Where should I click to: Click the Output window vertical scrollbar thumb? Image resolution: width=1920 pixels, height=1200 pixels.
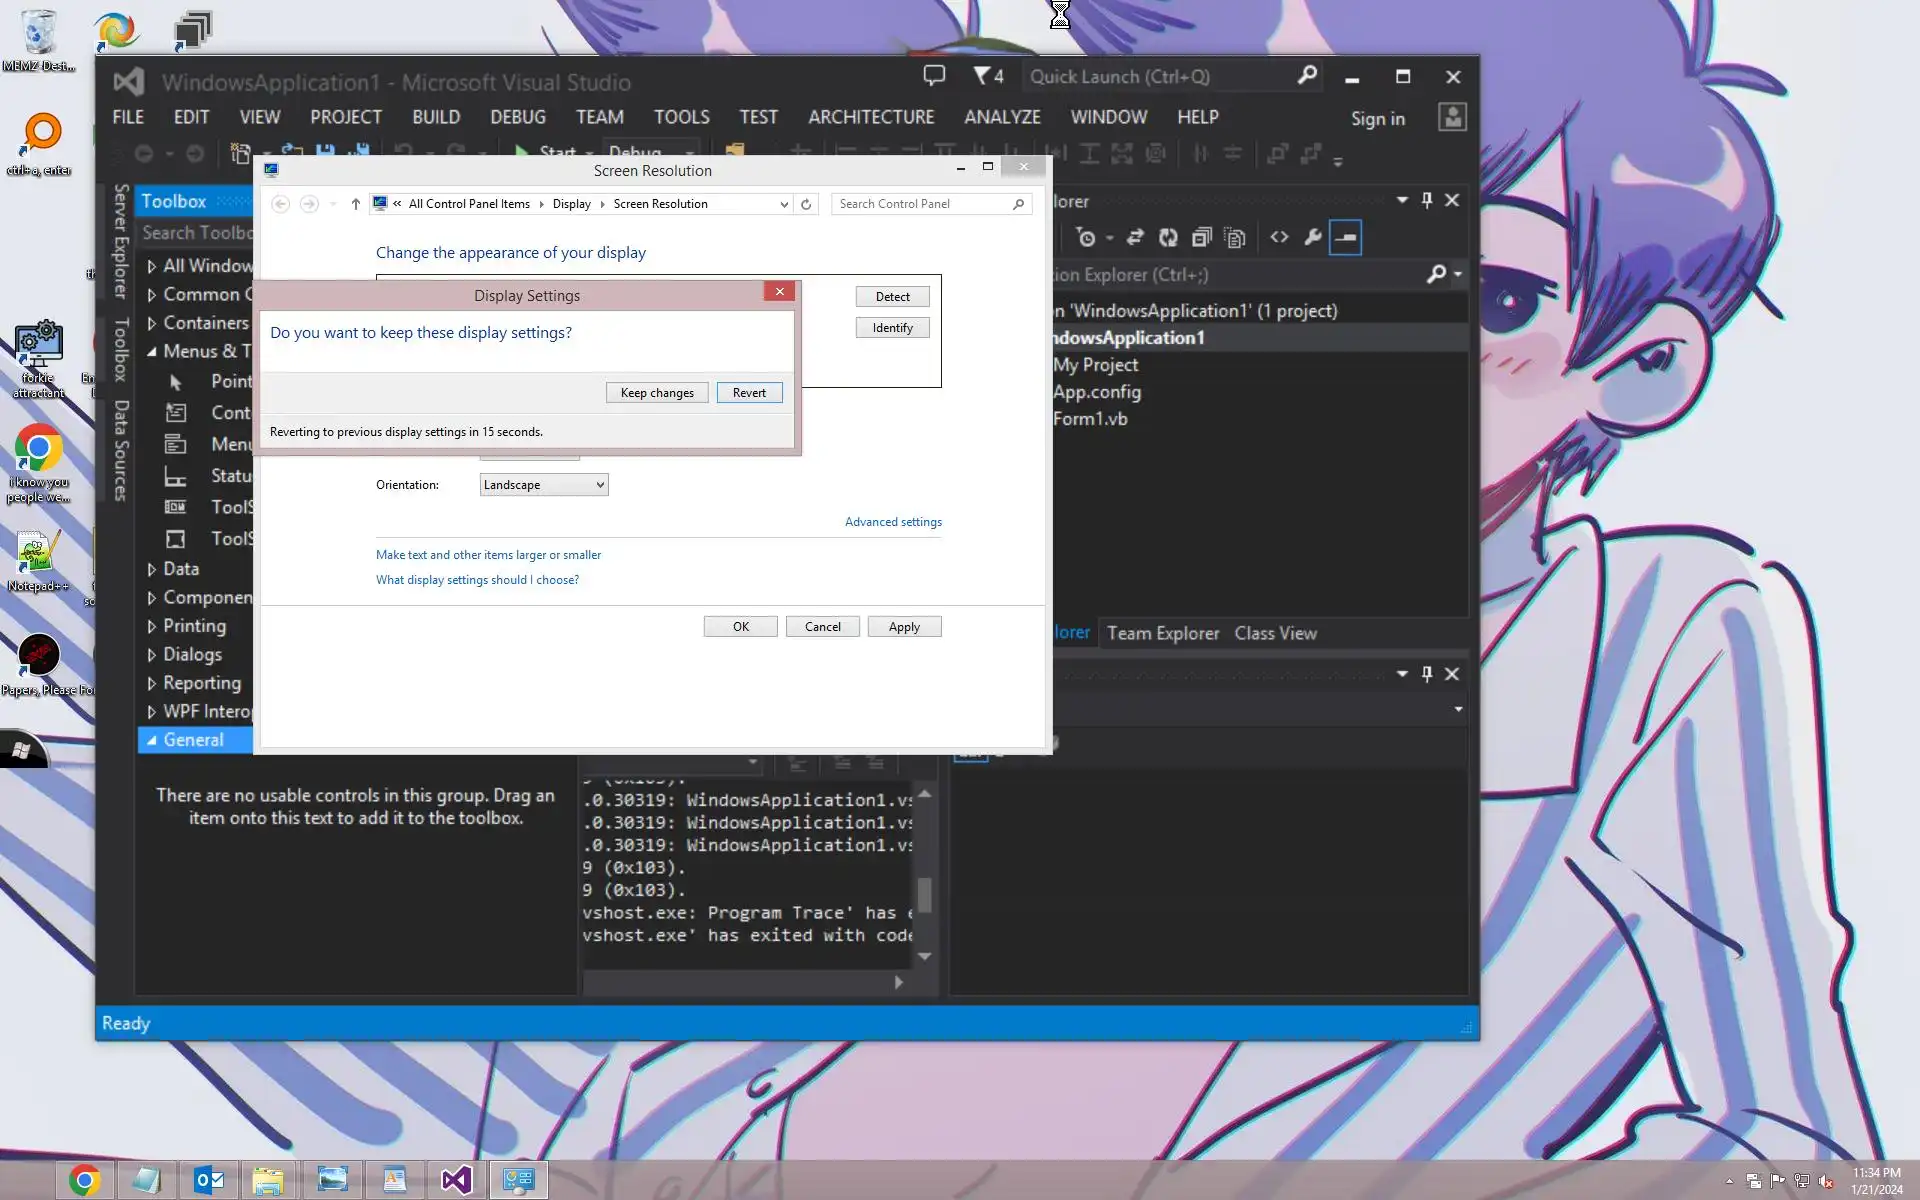click(925, 895)
